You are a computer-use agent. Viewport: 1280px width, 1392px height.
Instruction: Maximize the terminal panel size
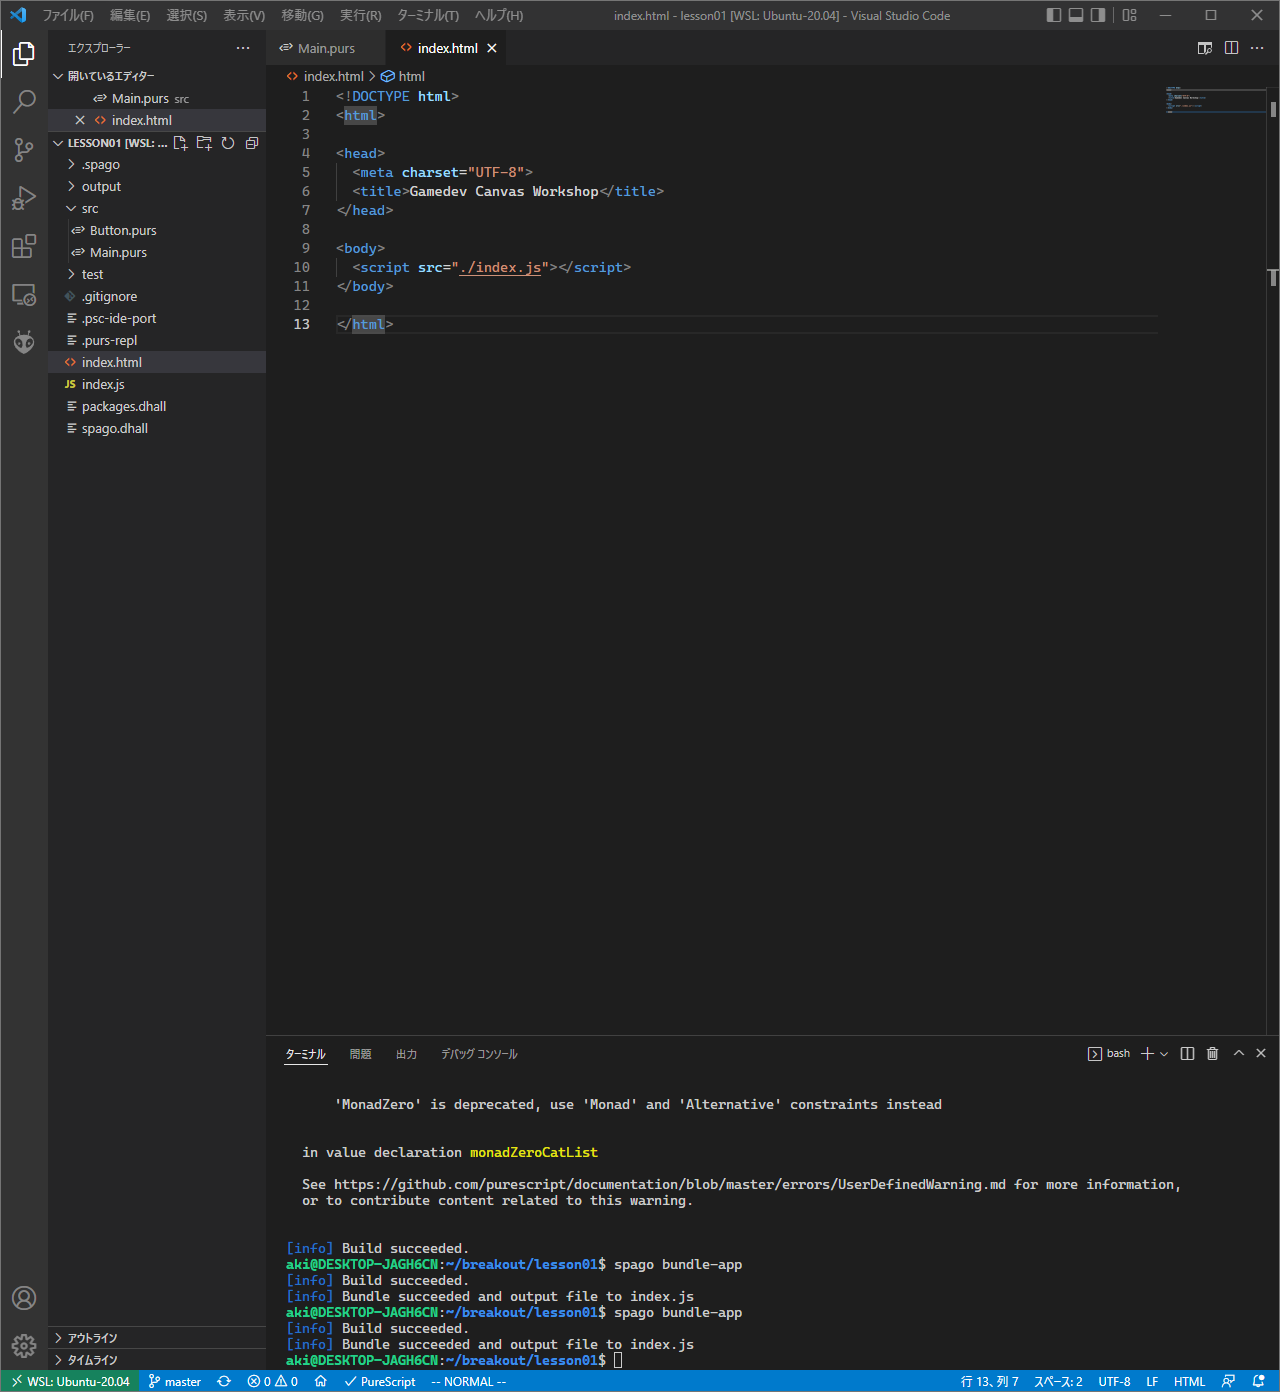click(1238, 1053)
